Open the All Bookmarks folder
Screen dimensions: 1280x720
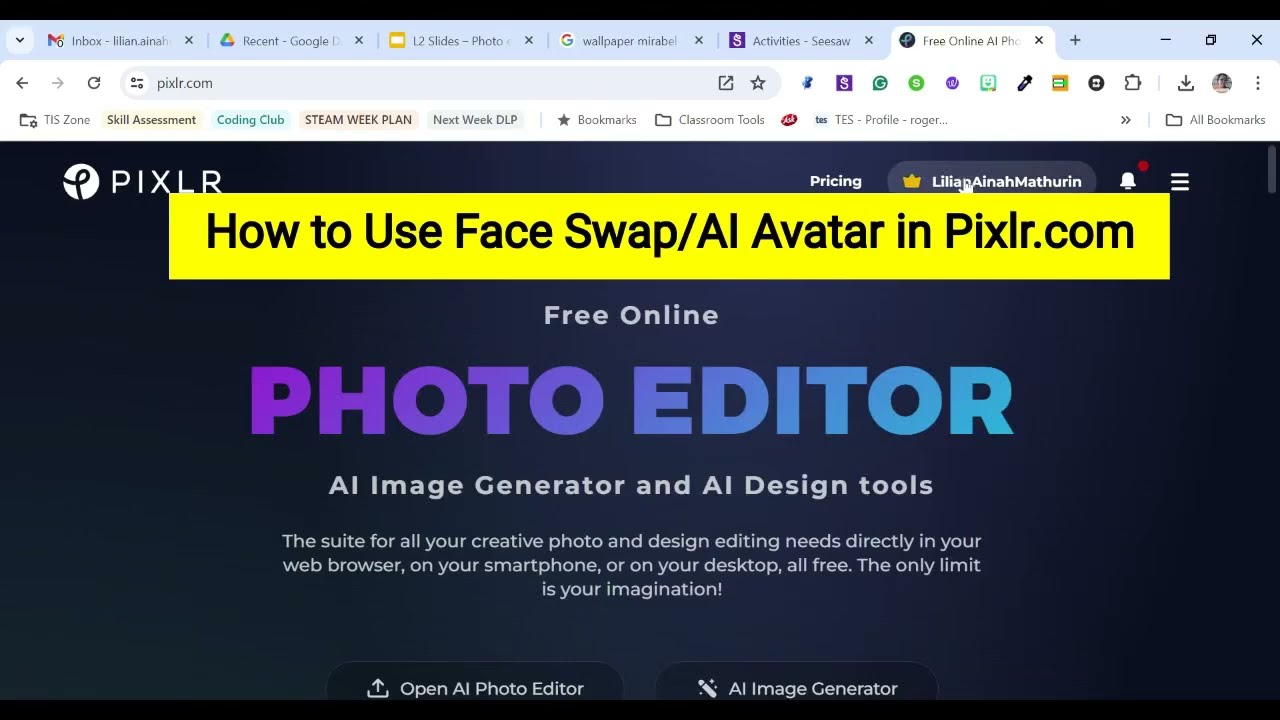coord(1216,120)
